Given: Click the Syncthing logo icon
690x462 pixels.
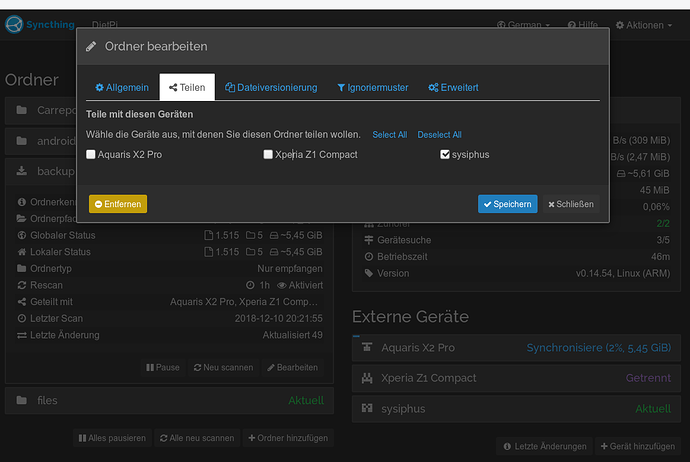Looking at the screenshot, I should pyautogui.click(x=14, y=24).
